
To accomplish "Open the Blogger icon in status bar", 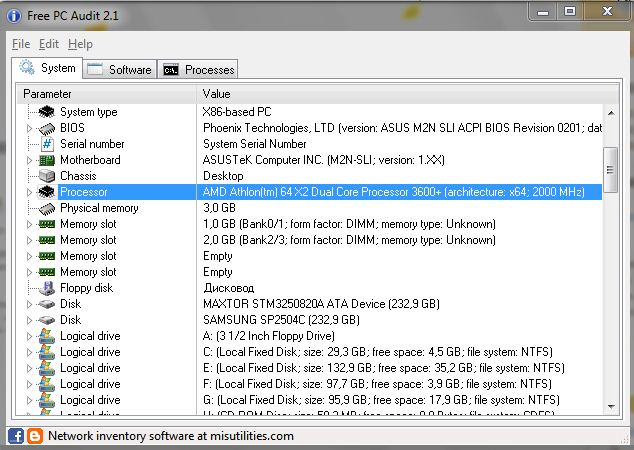I will [x=35, y=436].
